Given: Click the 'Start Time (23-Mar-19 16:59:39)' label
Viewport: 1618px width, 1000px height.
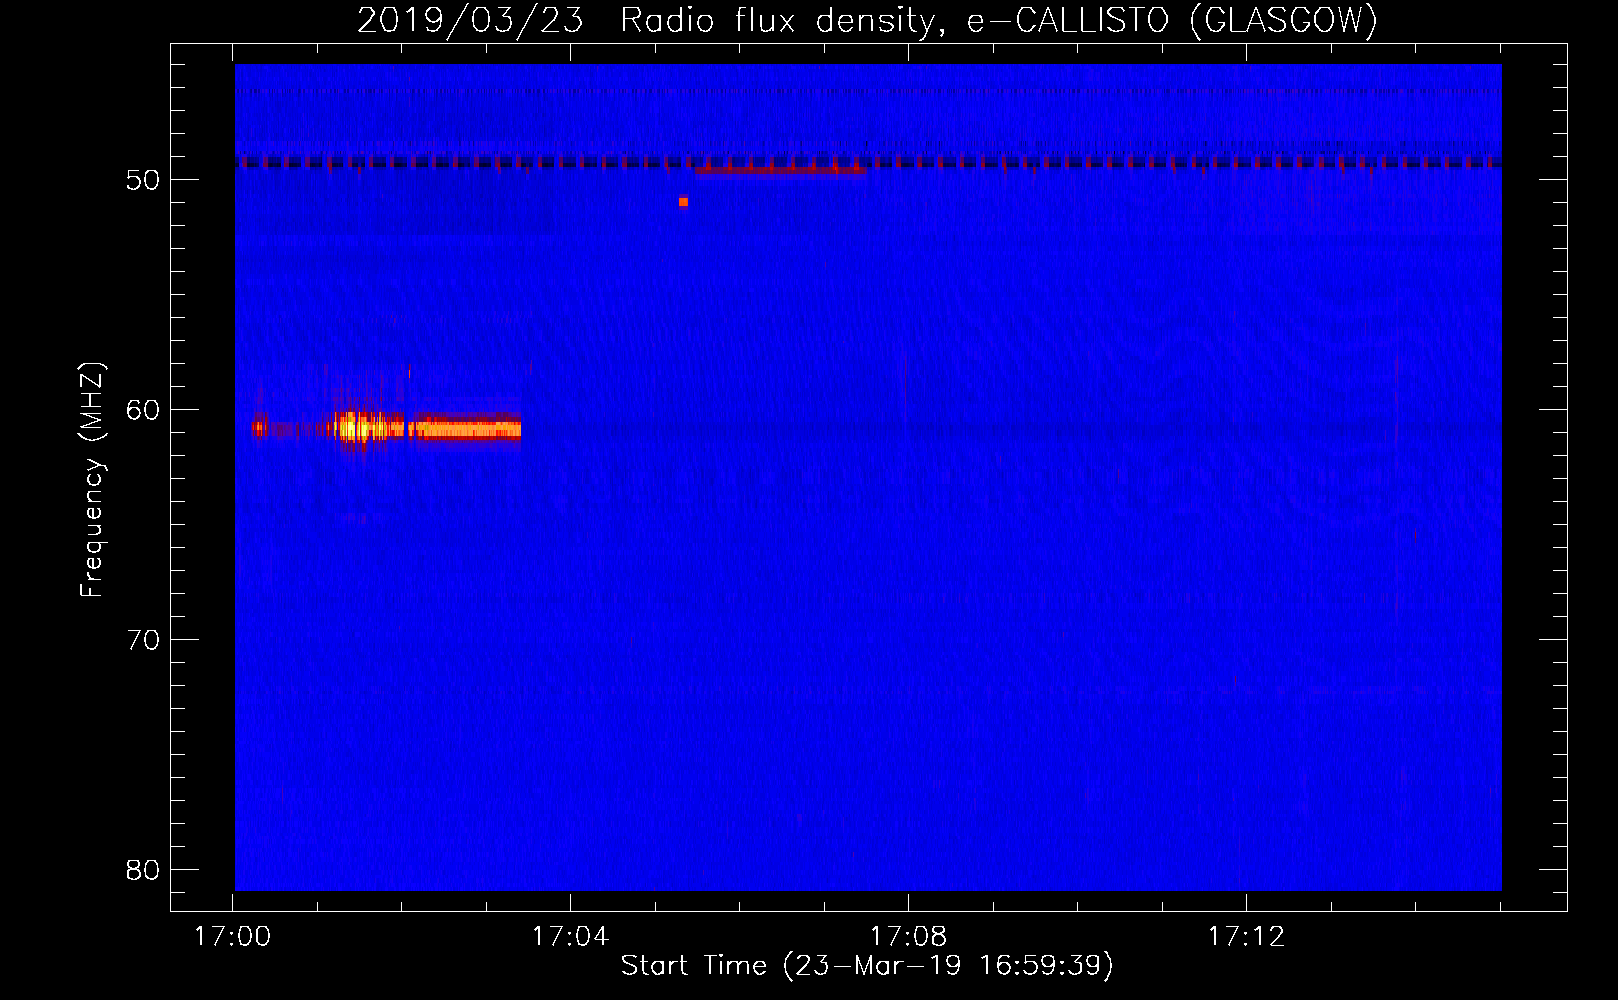Looking at the screenshot, I should tap(867, 966).
